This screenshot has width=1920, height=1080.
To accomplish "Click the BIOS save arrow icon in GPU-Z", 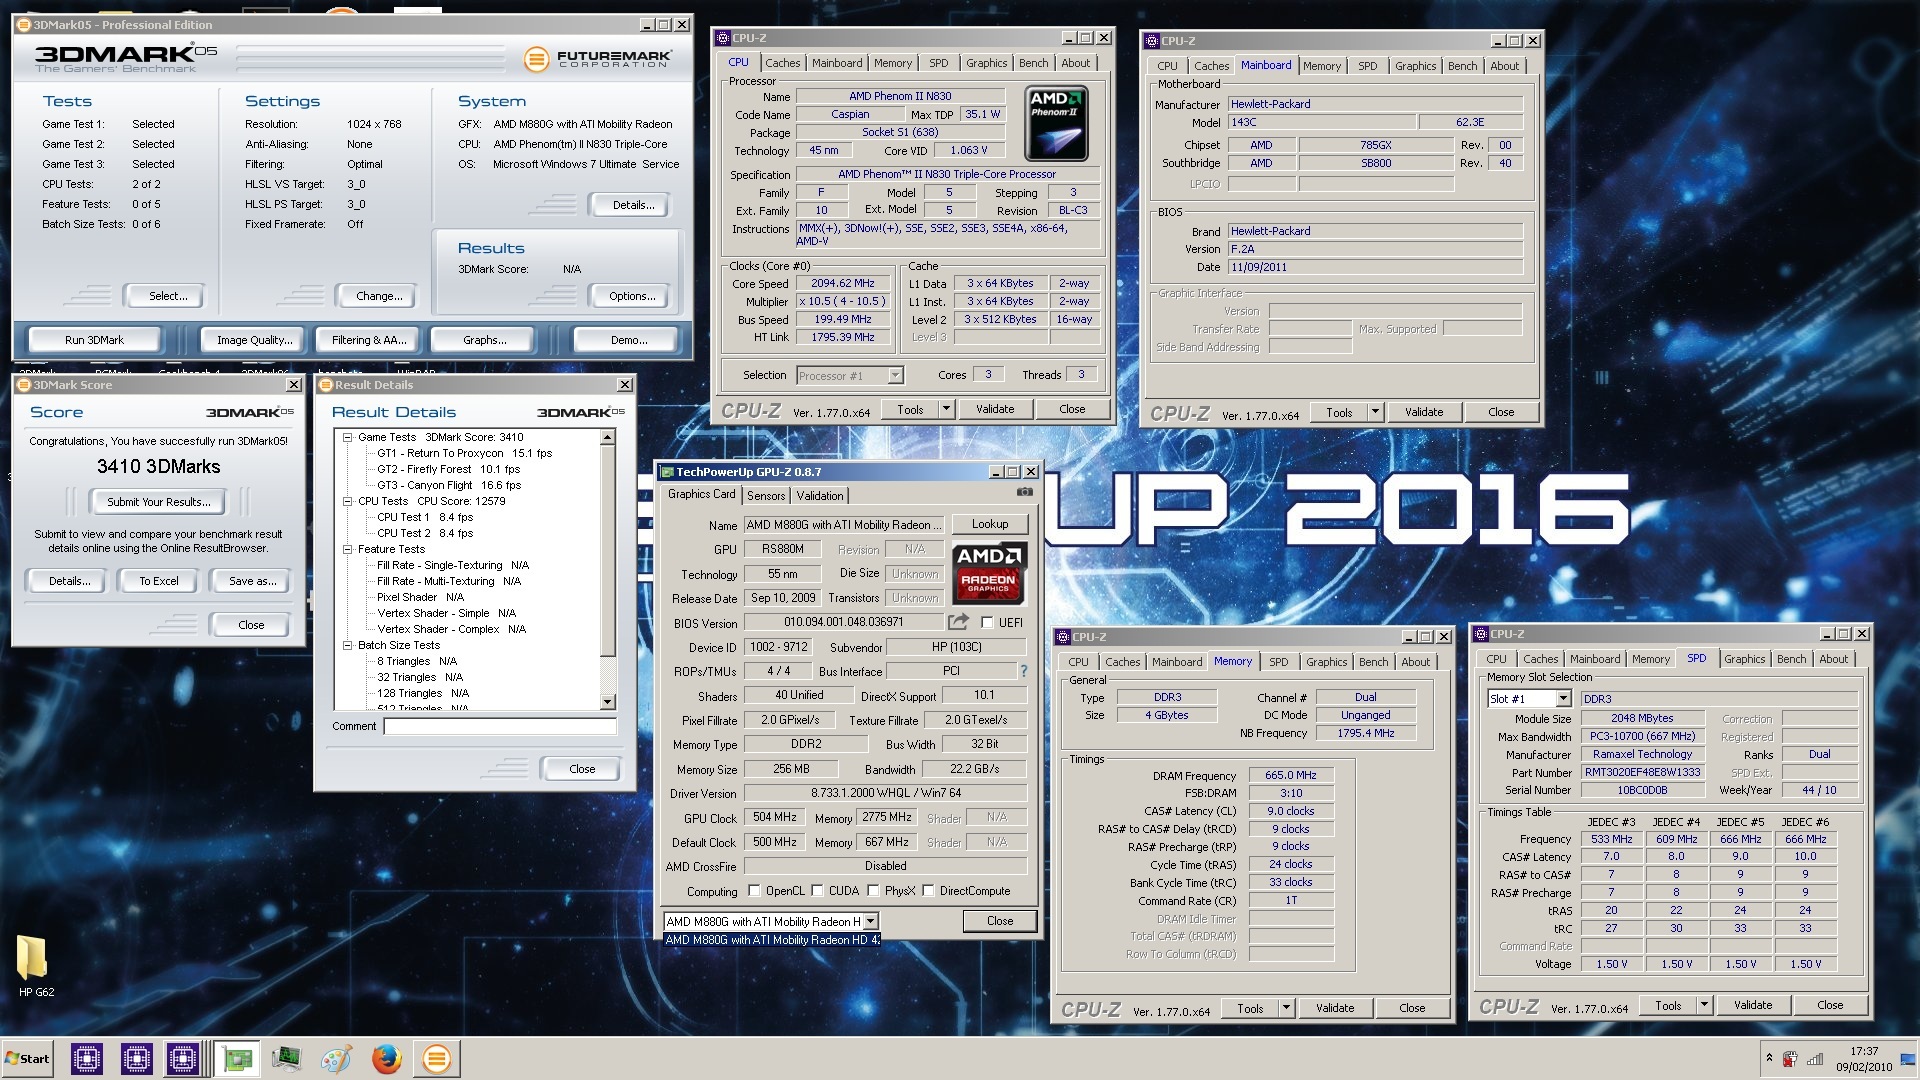I will point(958,622).
